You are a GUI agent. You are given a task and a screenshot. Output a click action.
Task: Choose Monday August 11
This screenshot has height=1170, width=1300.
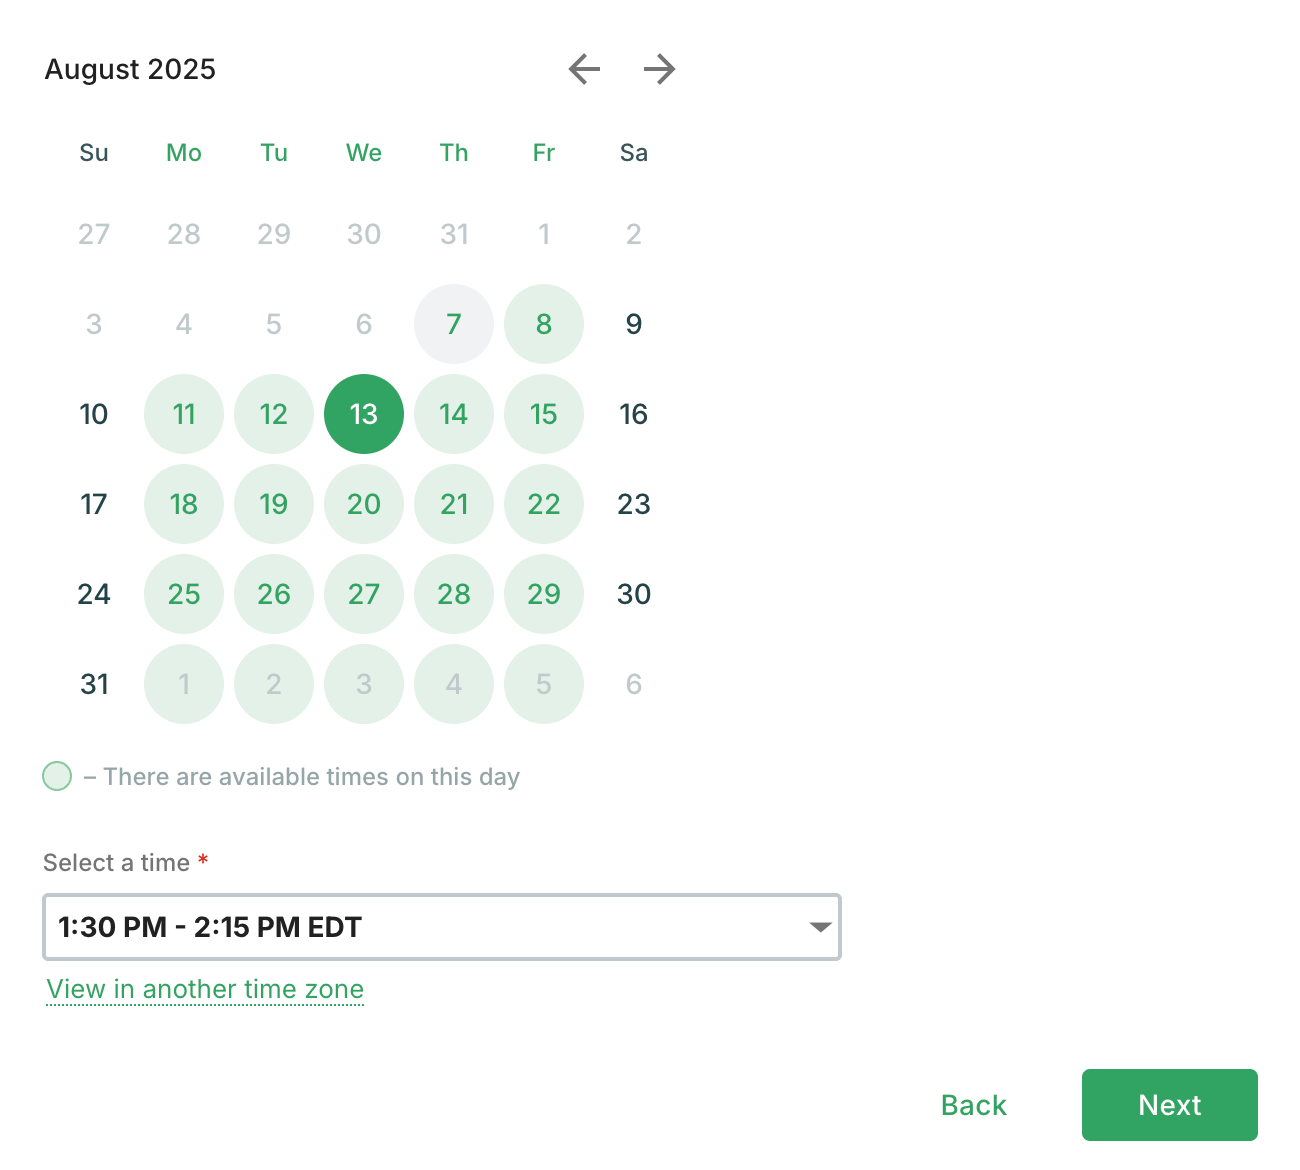click(184, 414)
